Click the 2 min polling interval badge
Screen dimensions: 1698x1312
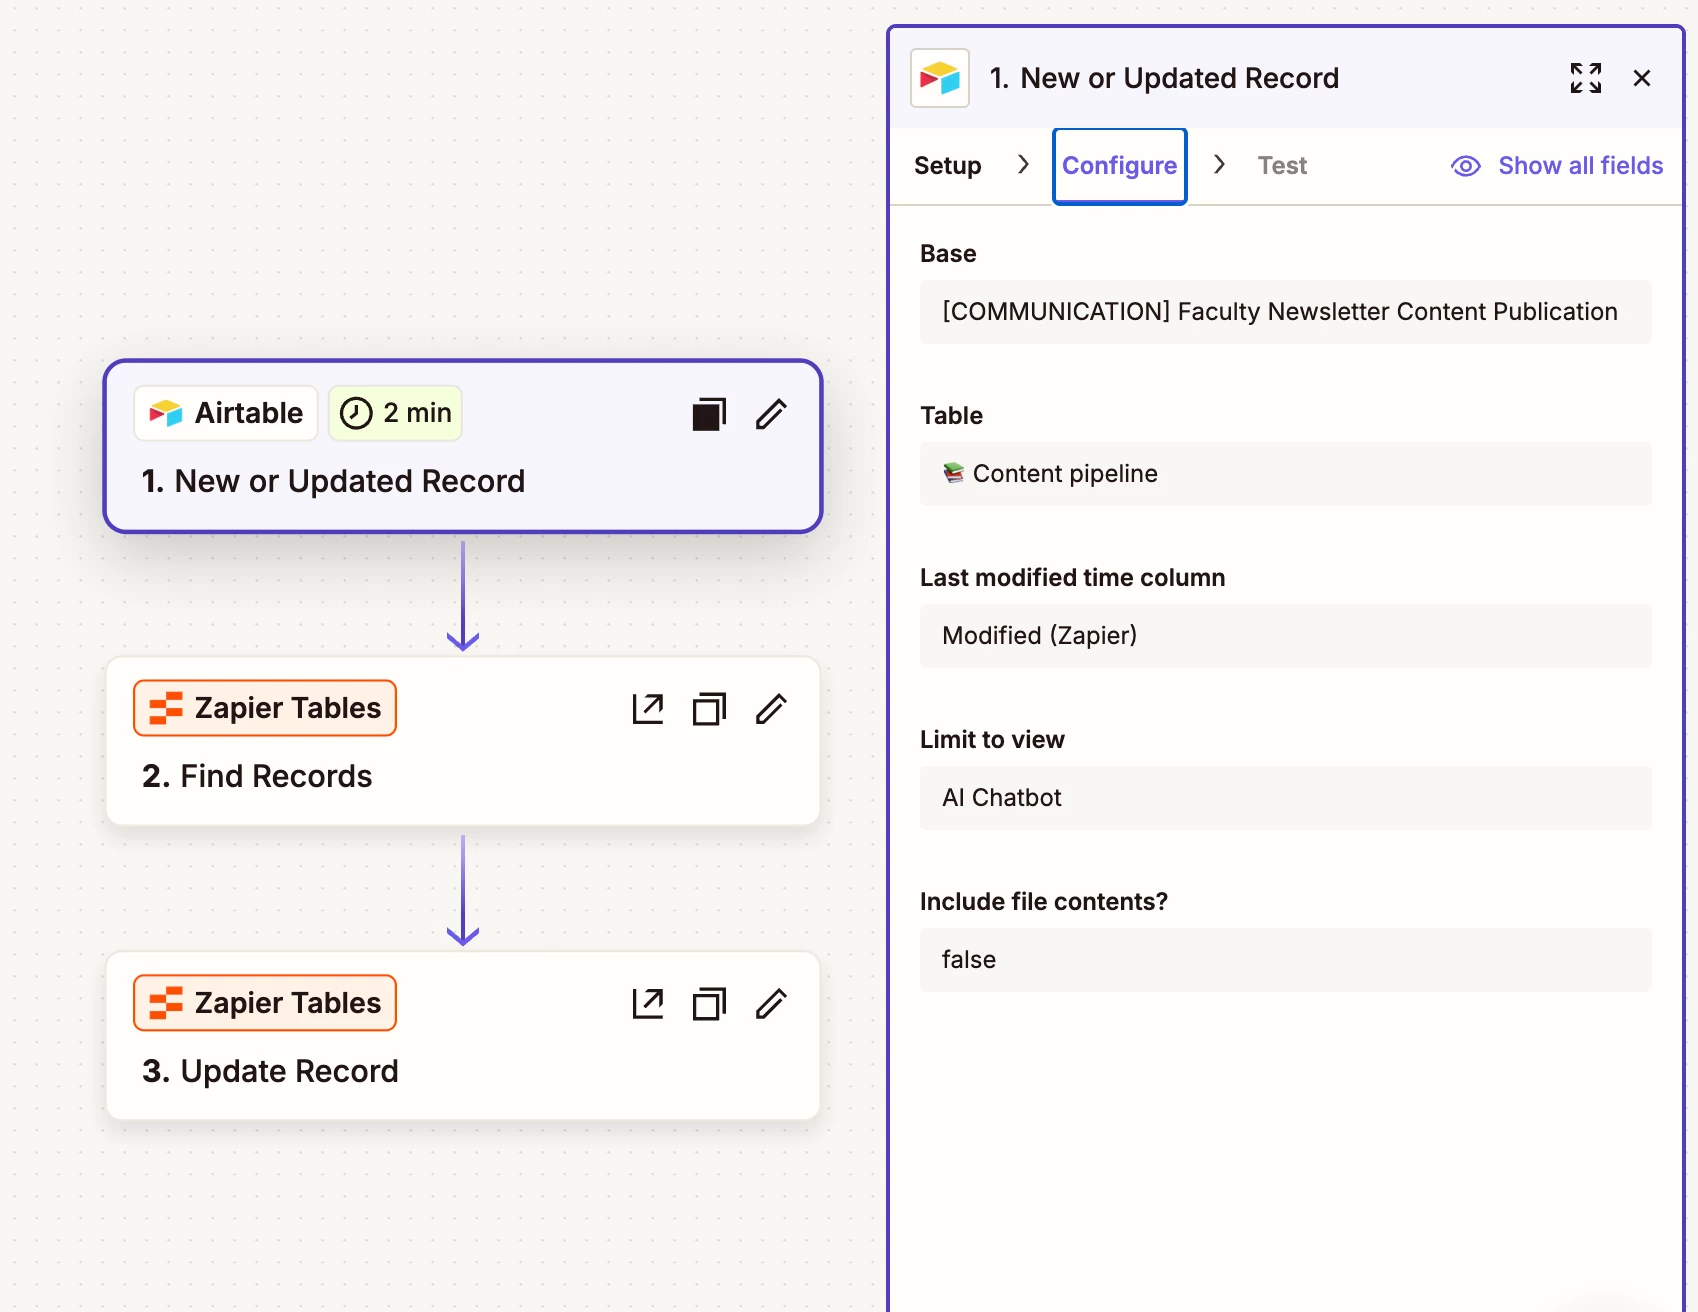coord(395,413)
